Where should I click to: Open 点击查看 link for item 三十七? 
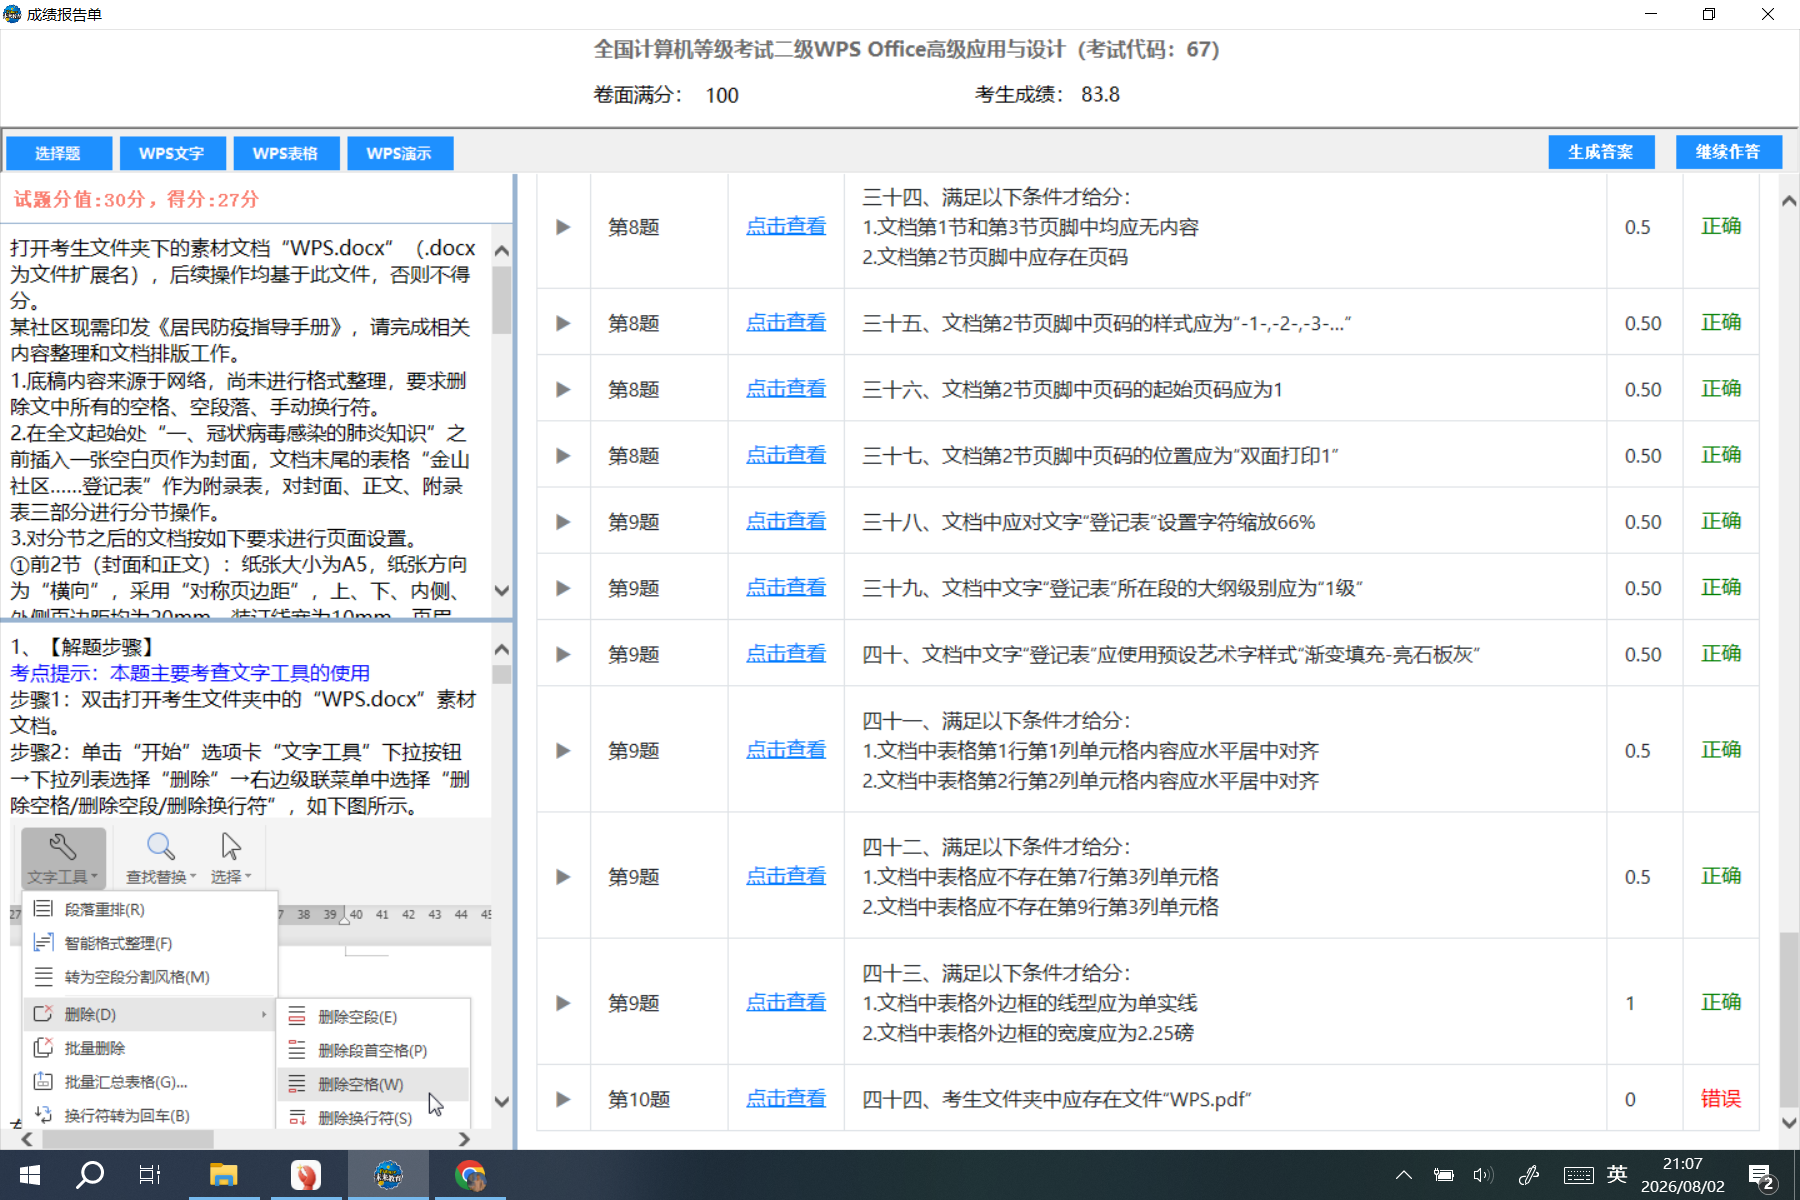[x=786, y=455]
